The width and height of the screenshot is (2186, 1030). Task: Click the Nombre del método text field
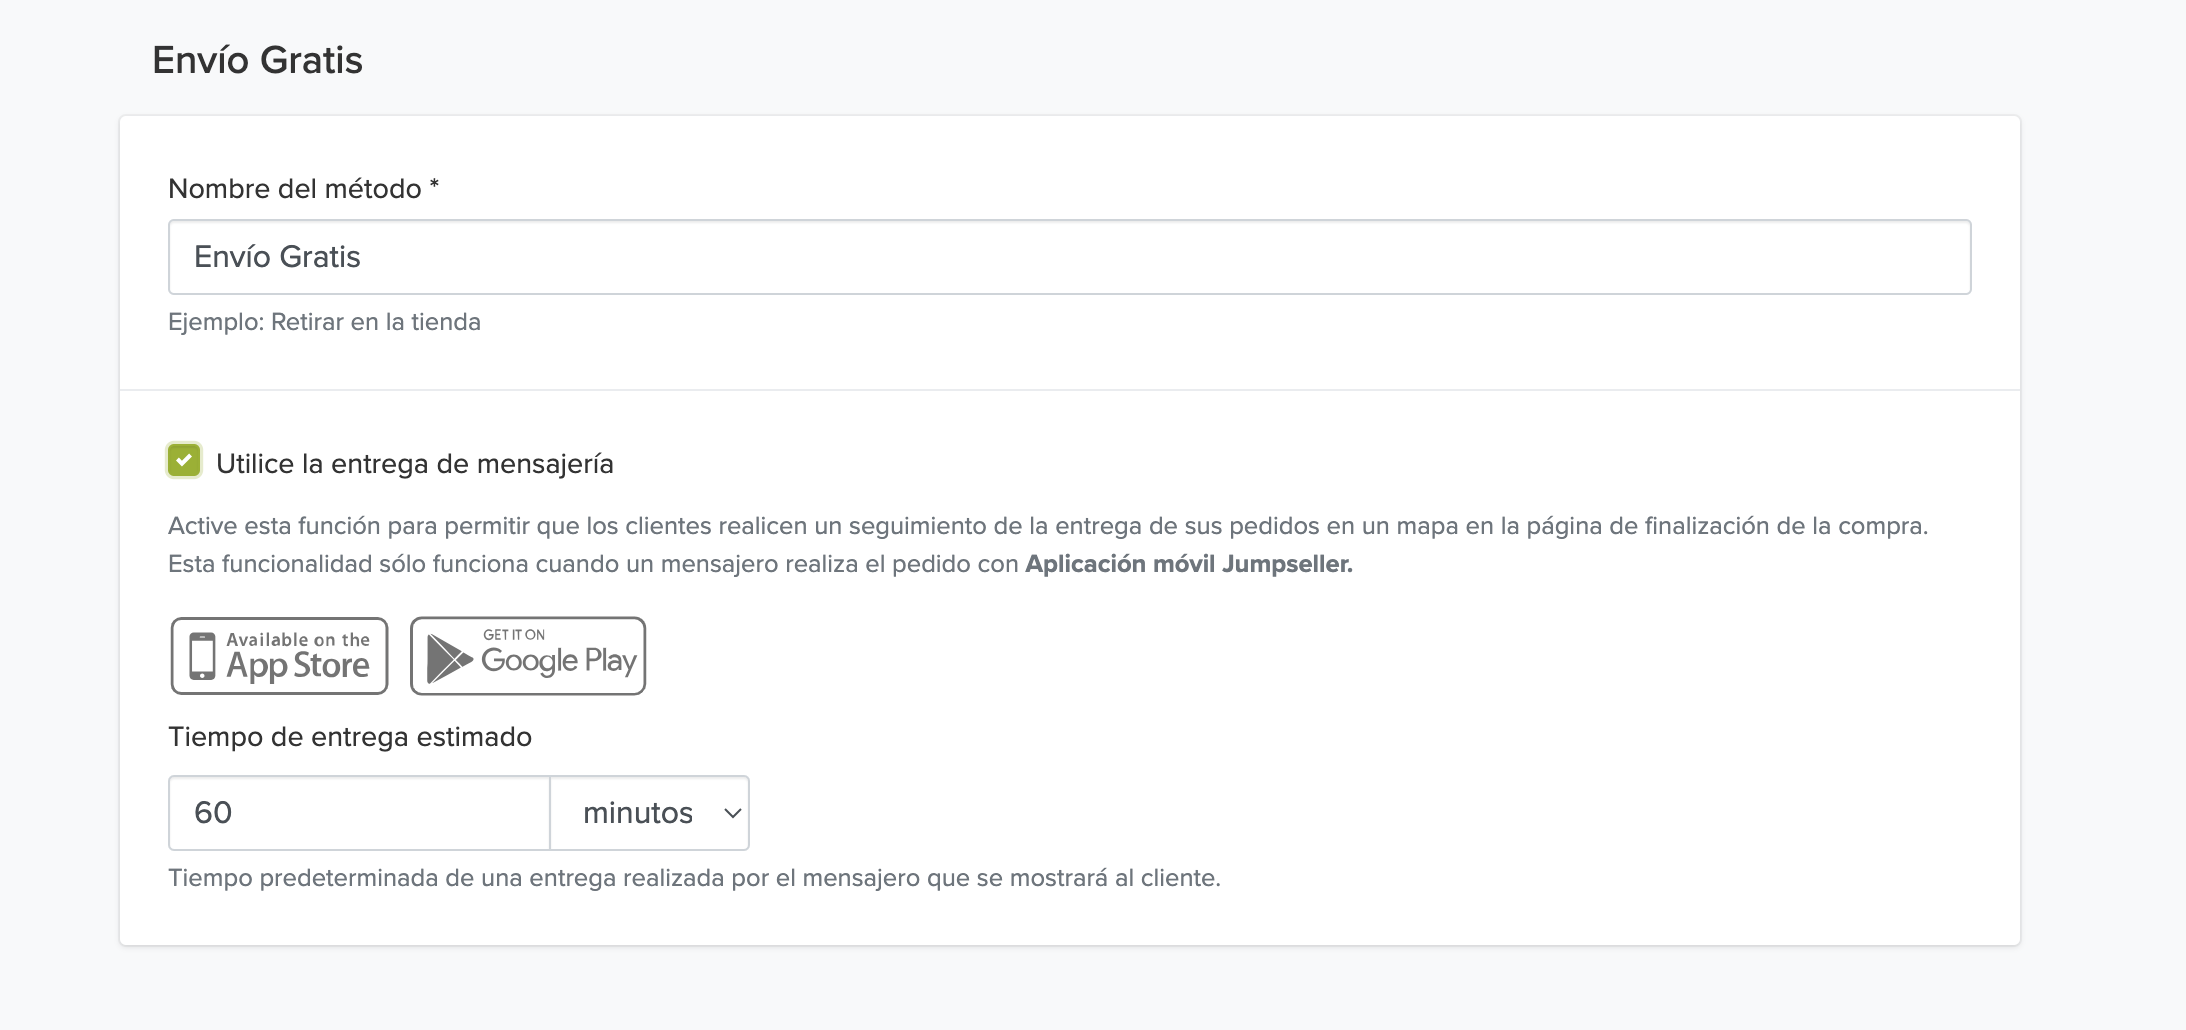click(1069, 257)
